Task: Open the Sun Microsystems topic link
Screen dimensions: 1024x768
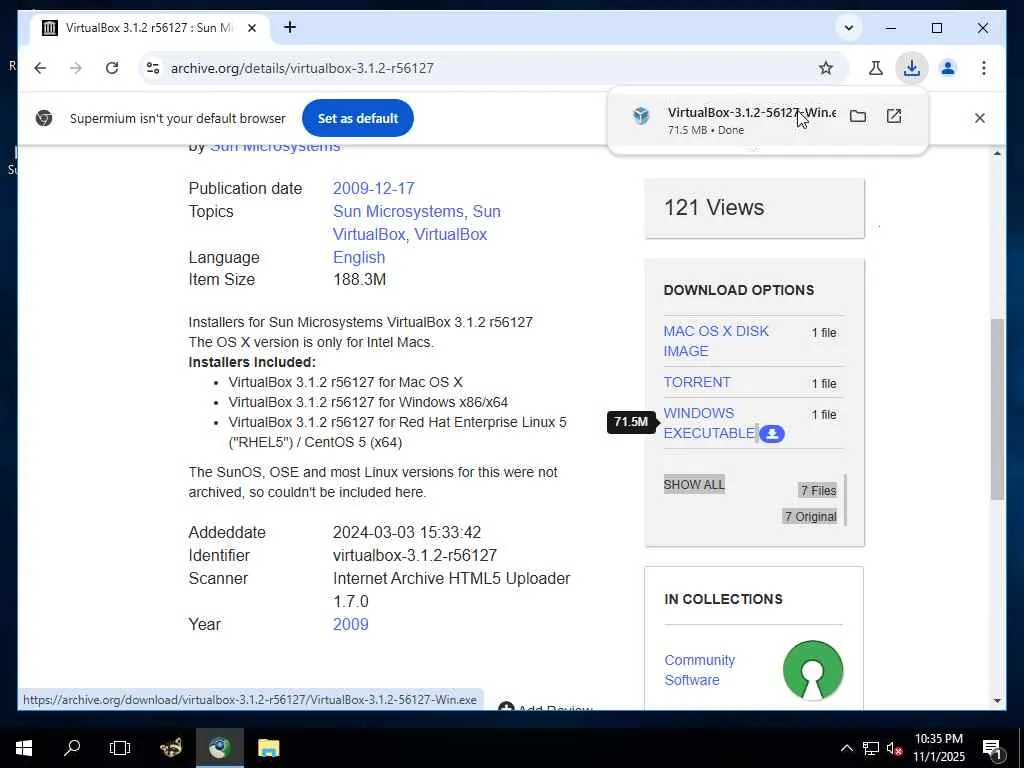Action: coord(398,212)
